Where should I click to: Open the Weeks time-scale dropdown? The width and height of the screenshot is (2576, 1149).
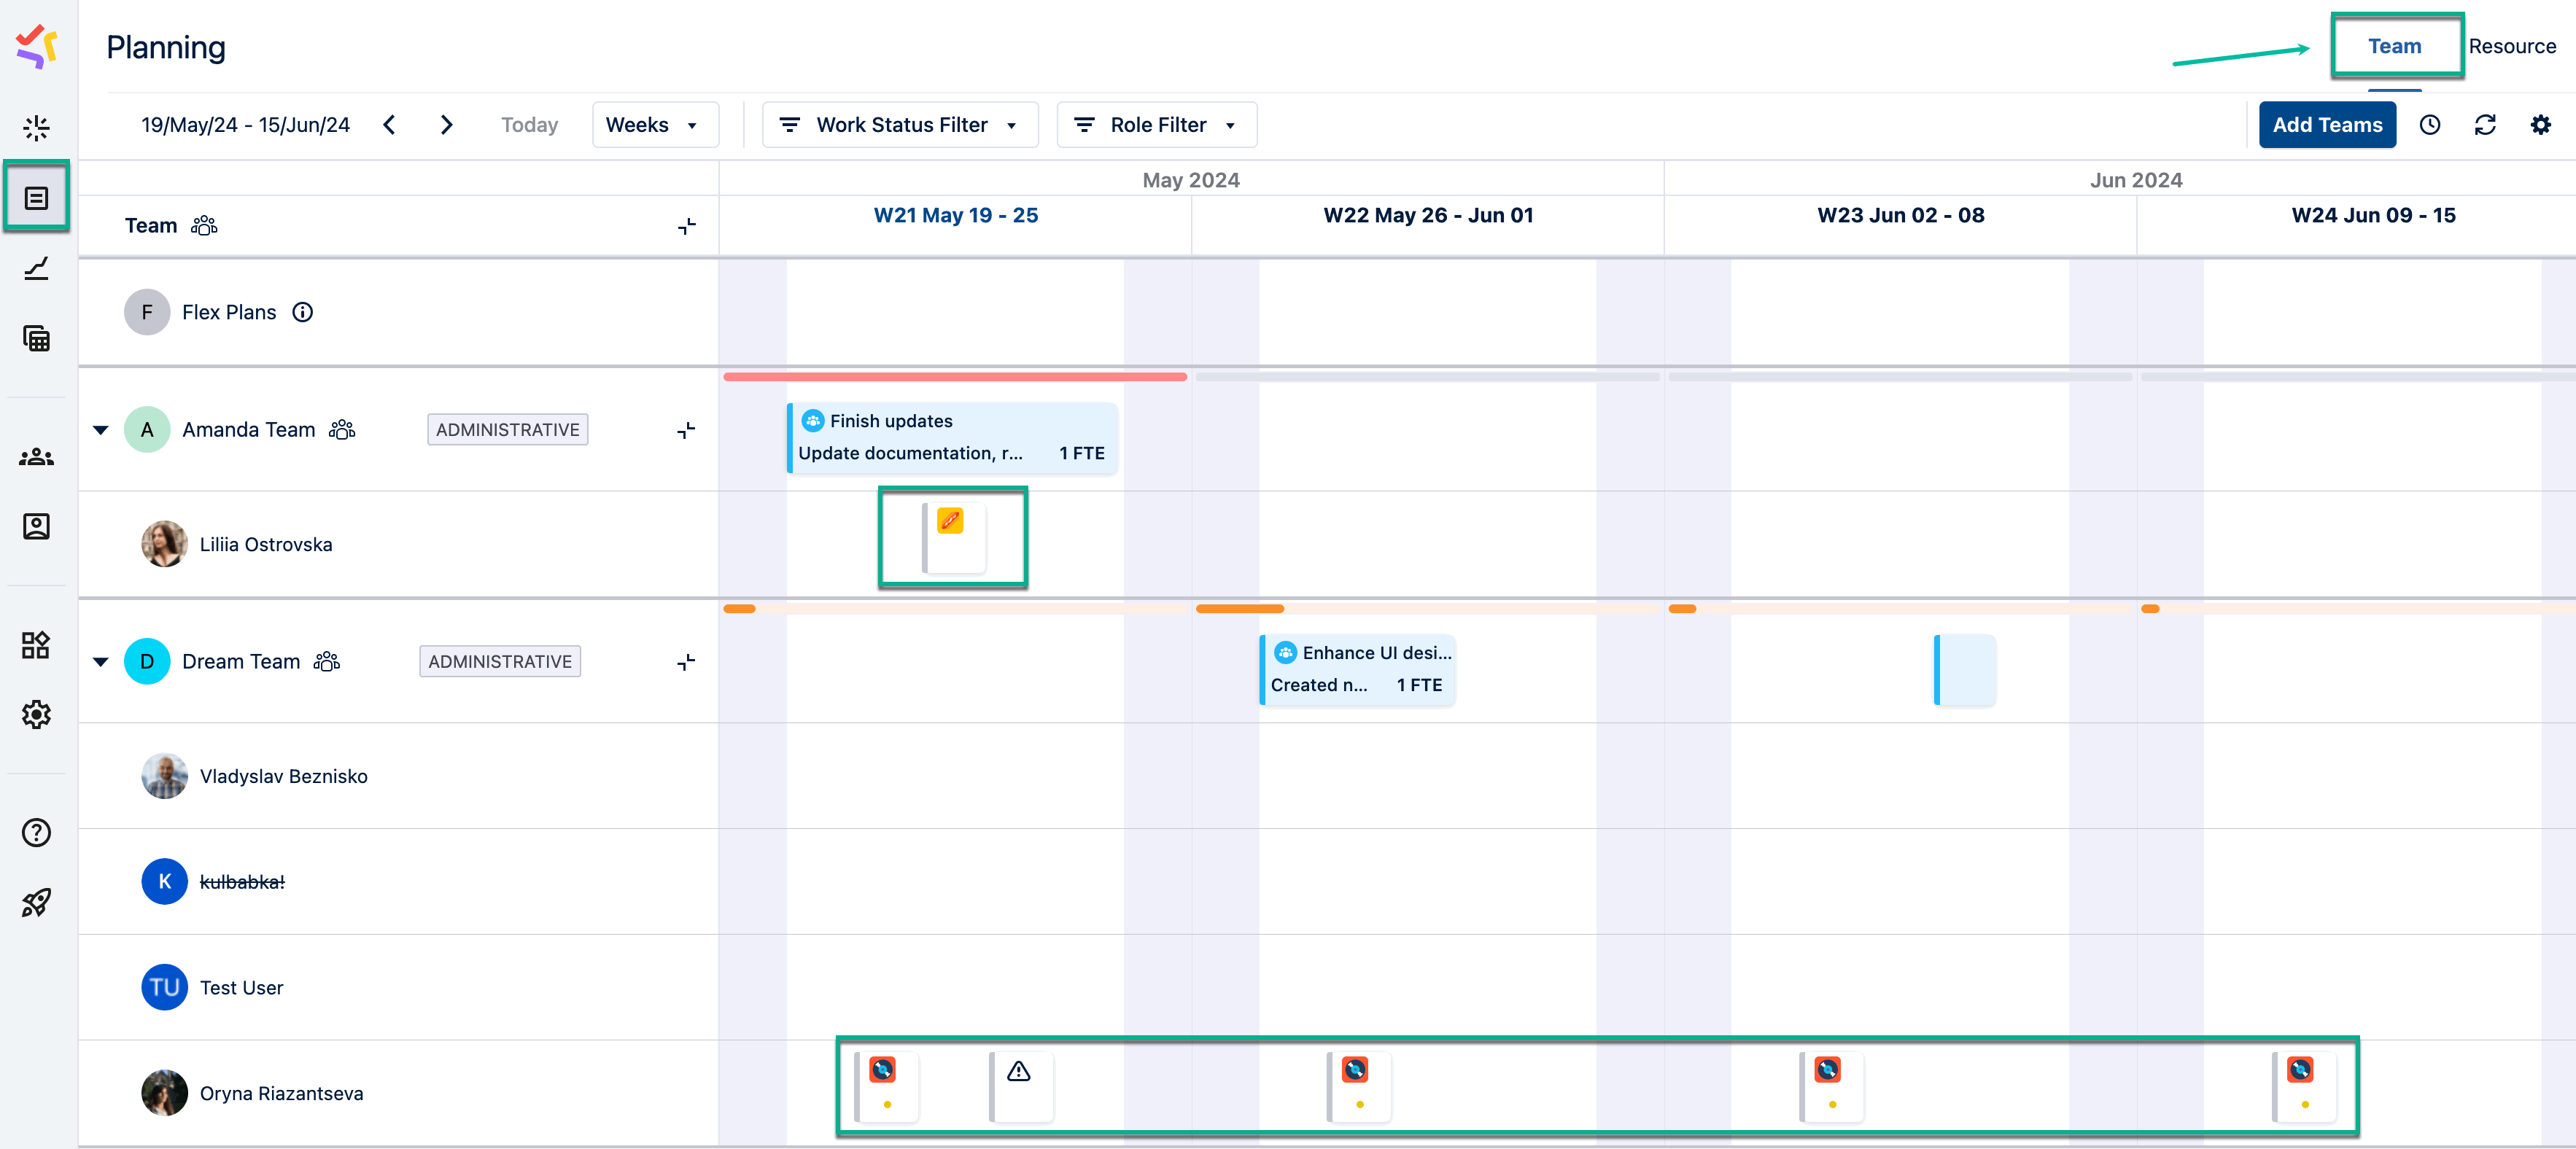tap(654, 124)
